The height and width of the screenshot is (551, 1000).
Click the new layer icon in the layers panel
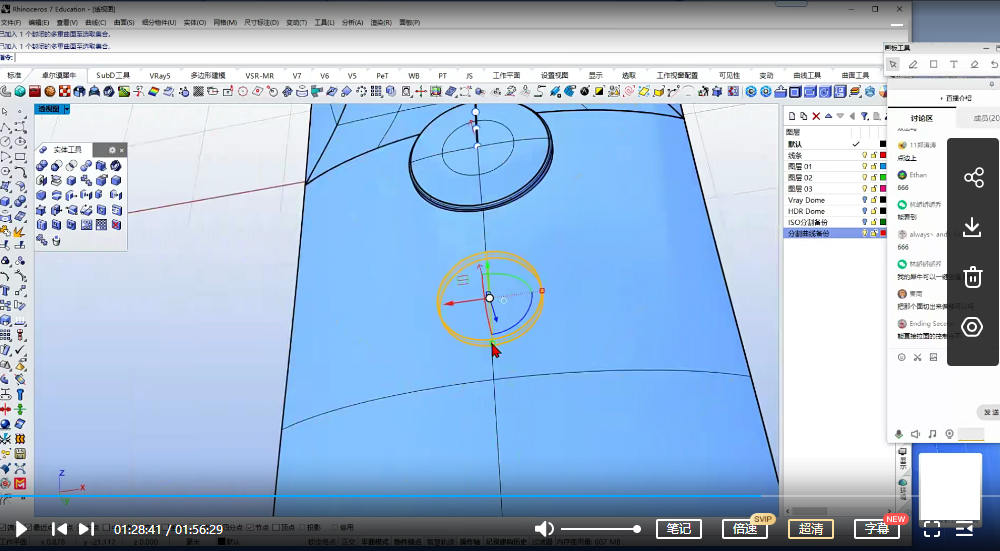793,117
